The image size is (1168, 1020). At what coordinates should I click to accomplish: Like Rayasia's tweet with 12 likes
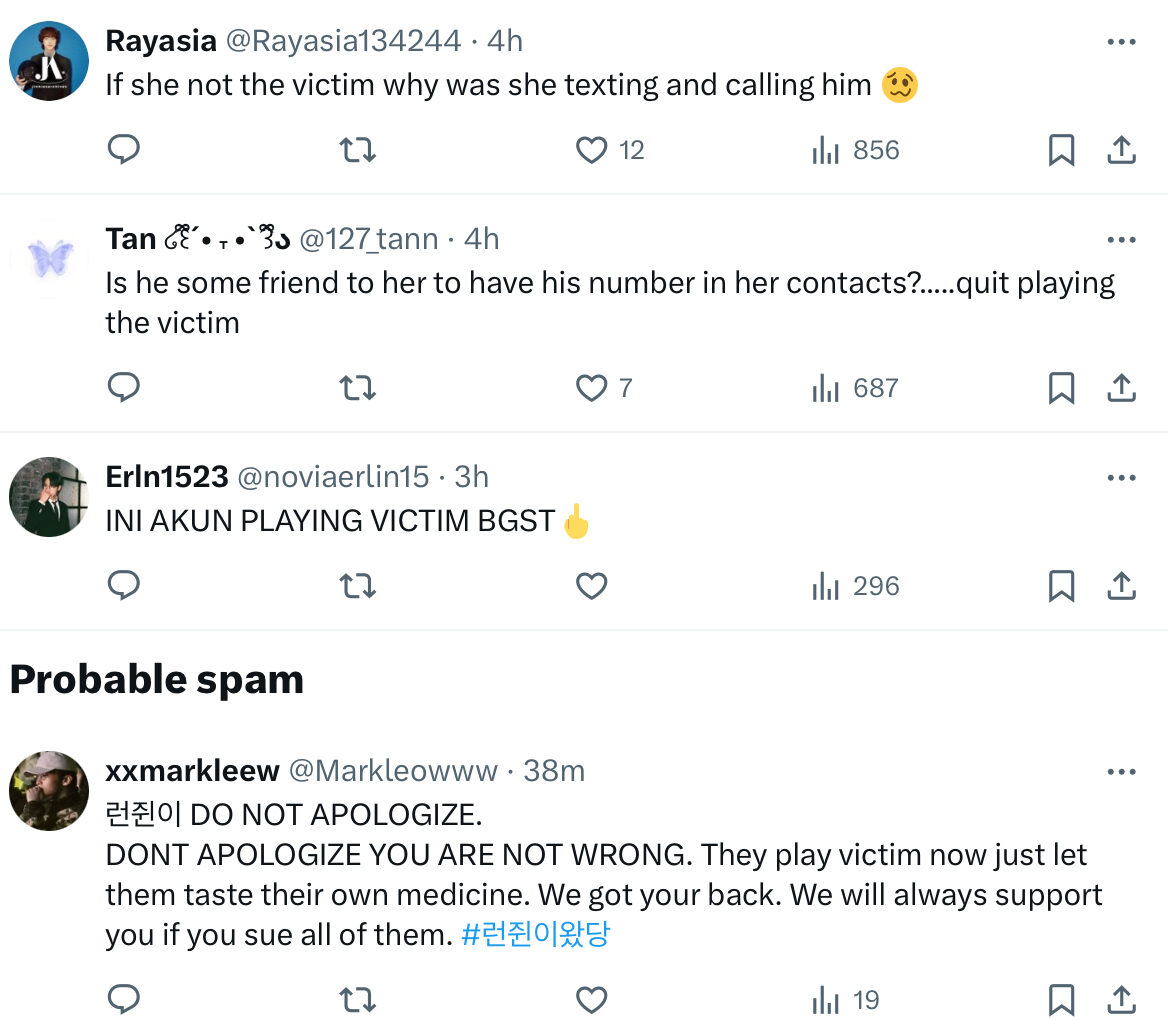[x=592, y=150]
